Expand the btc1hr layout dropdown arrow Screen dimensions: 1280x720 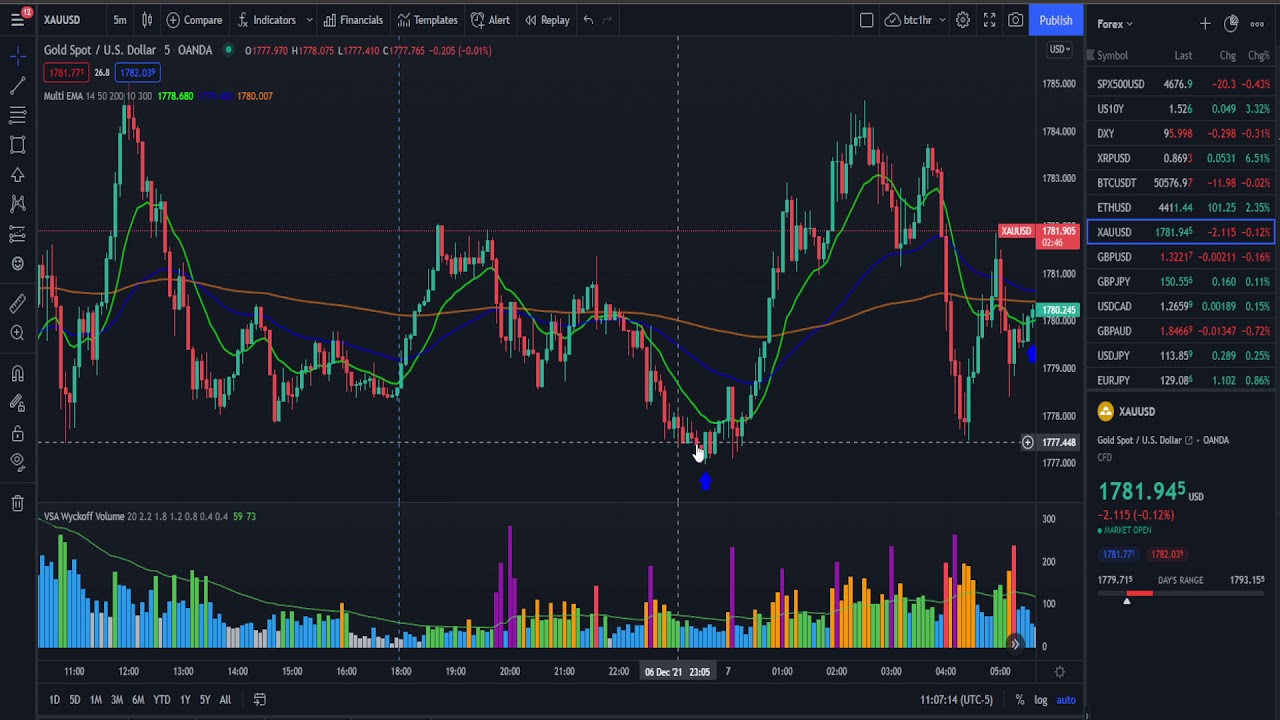[942, 20]
